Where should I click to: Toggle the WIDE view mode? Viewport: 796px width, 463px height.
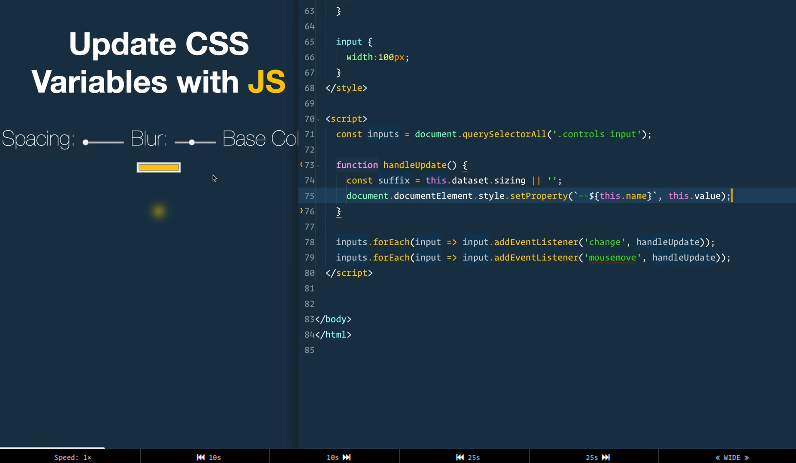[x=732, y=457]
